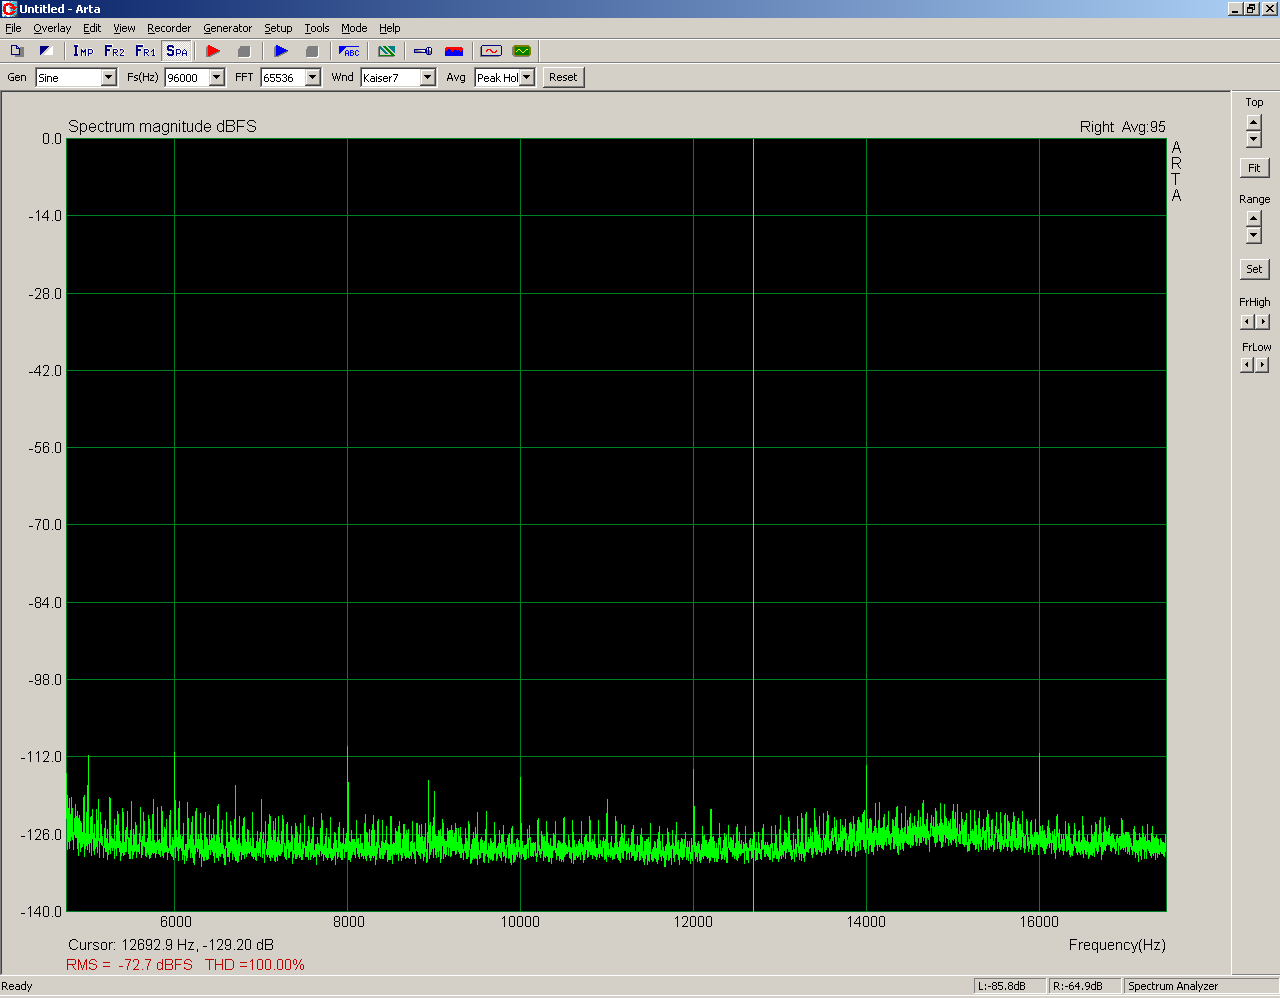
Task: Start generator with blue play icon
Action: pos(281,51)
